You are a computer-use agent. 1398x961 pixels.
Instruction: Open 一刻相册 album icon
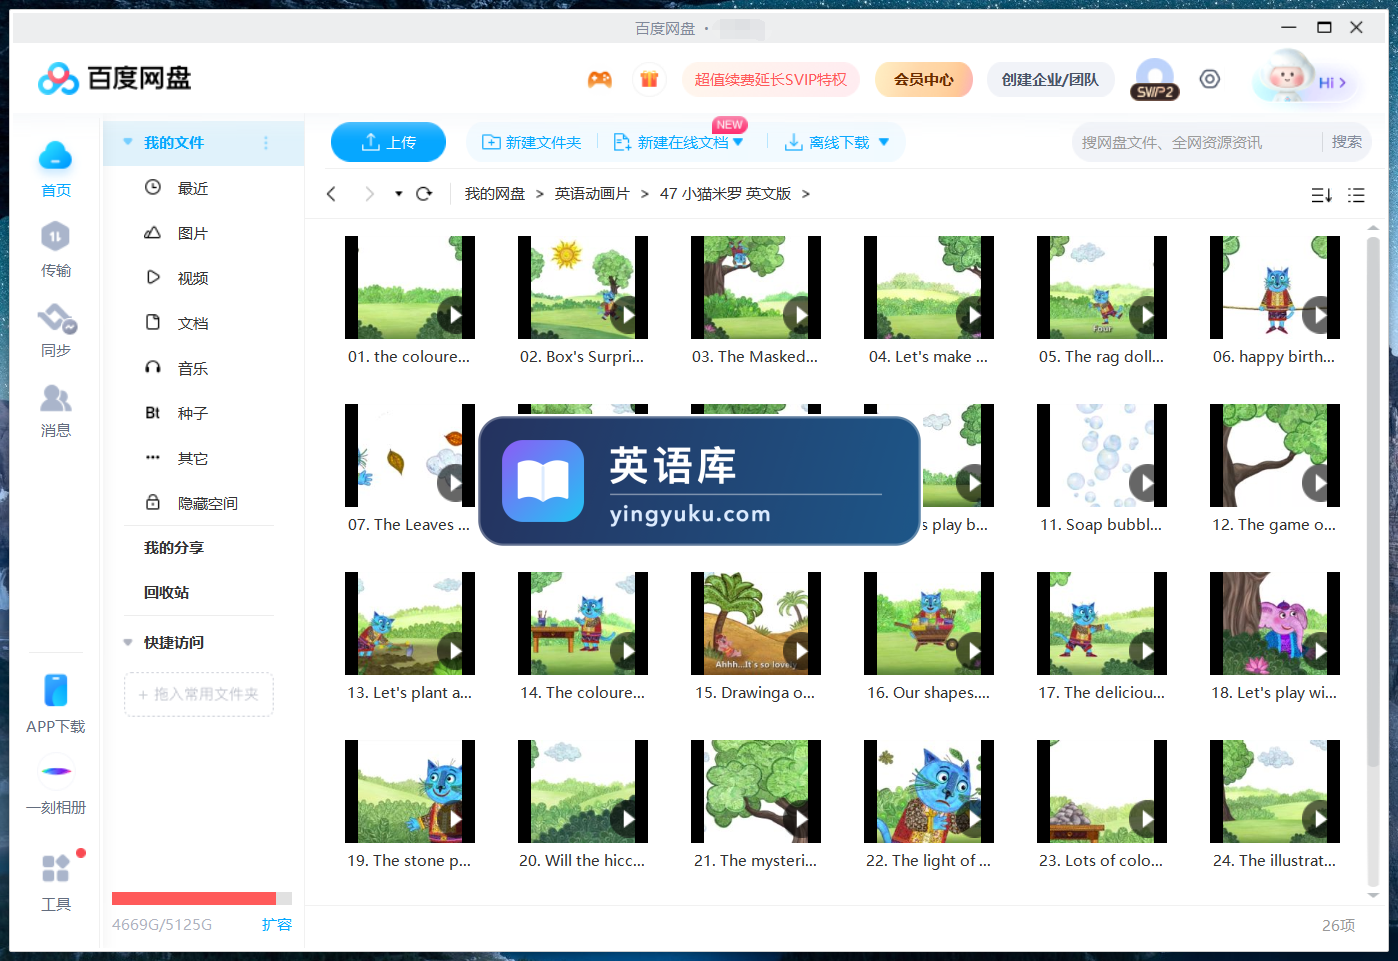(56, 771)
